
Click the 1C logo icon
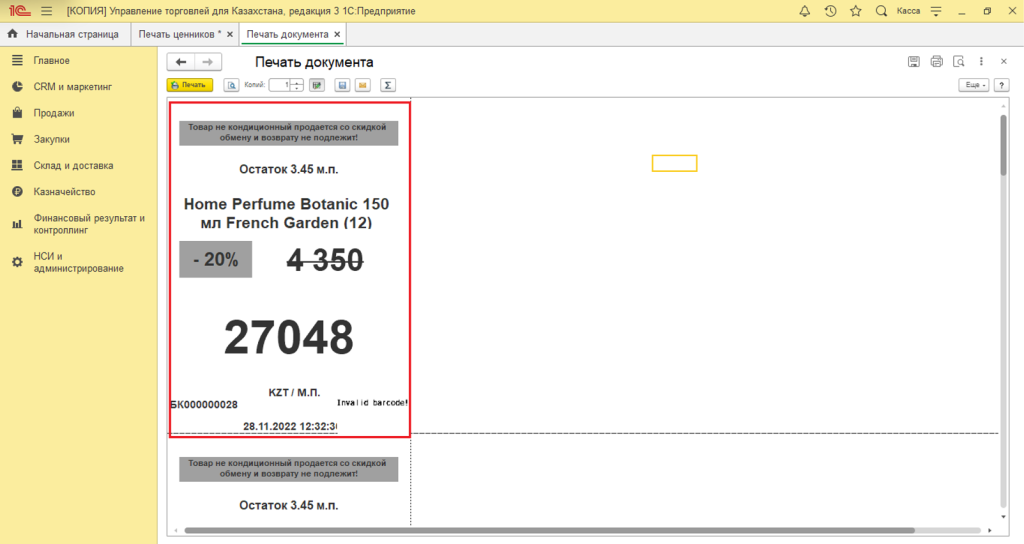[20, 11]
